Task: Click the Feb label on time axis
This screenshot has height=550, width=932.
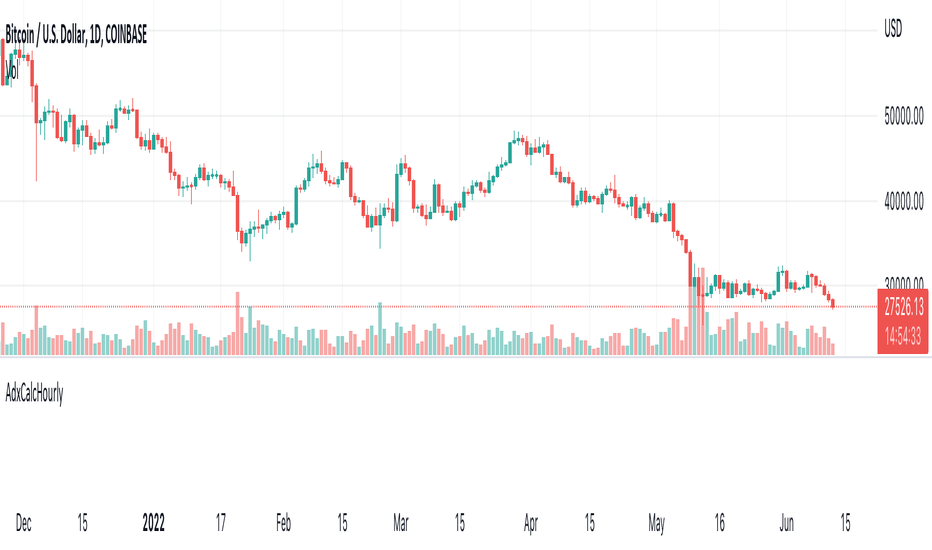Action: click(284, 523)
